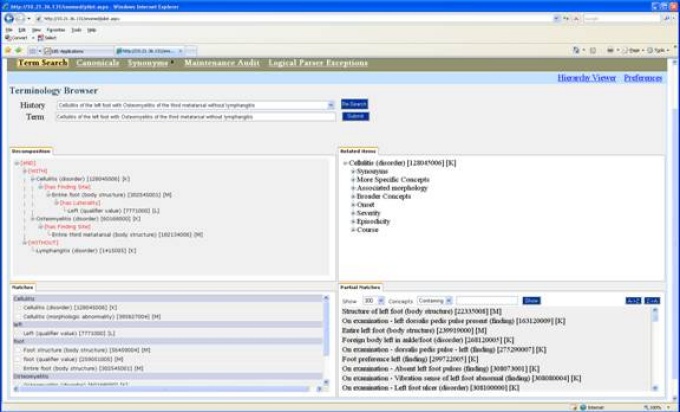Open the History dropdown list
Screen dimensions: 680x412
pyautogui.click(x=330, y=104)
